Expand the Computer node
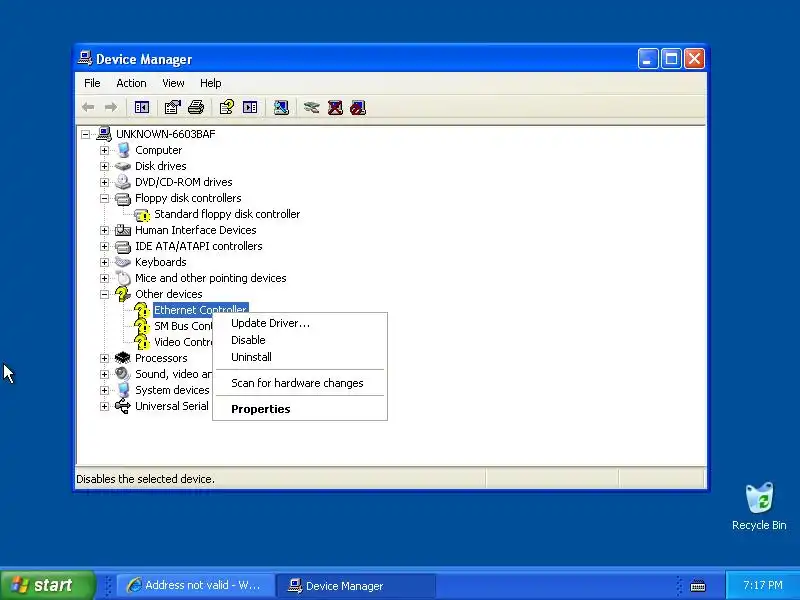Image resolution: width=800 pixels, height=600 pixels. coord(105,151)
